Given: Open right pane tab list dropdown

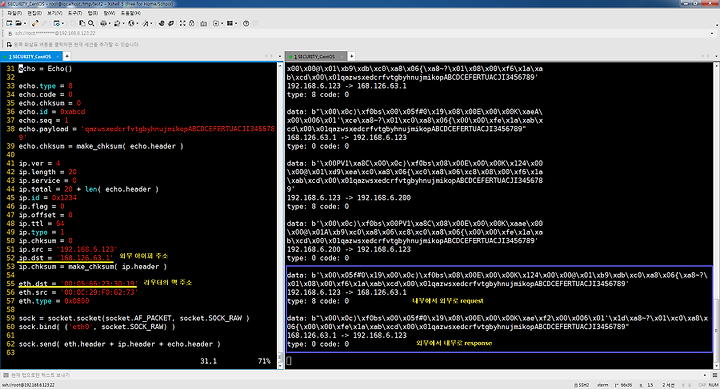Looking at the screenshot, I should (x=716, y=56).
